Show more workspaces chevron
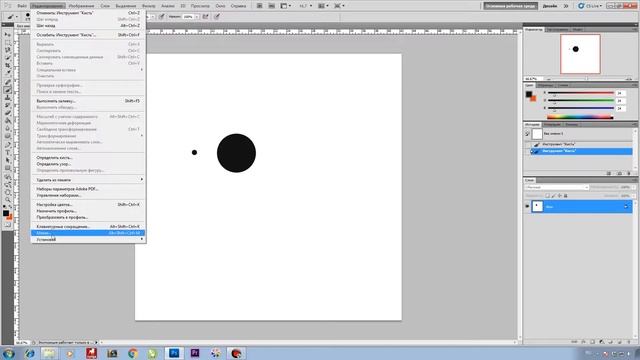Screen dimensions: 640x360 pos(566,6)
